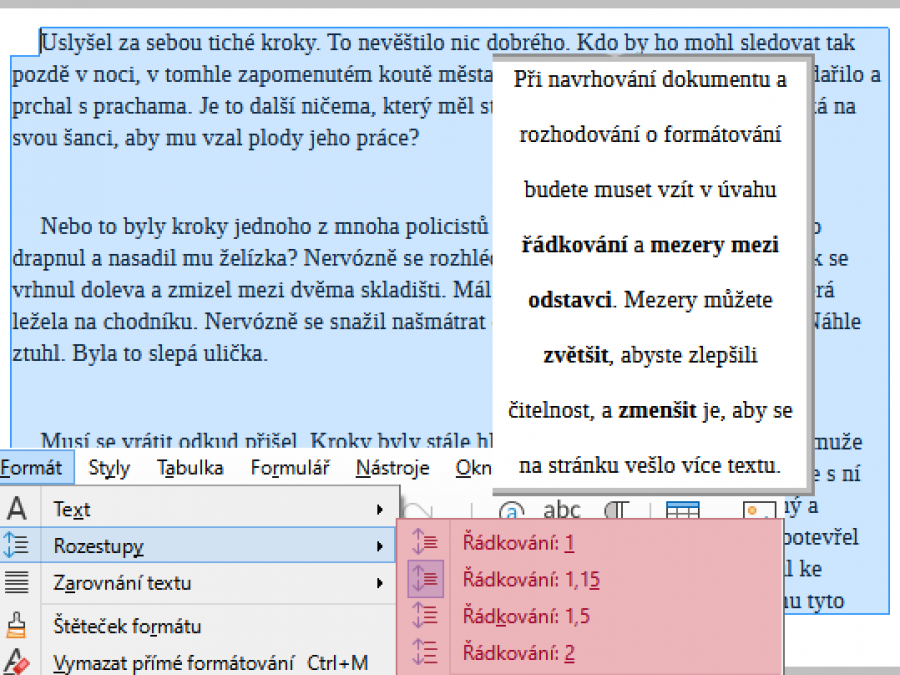Click icon beside Řádkování: 1
Image resolution: width=900 pixels, height=675 pixels.
click(x=425, y=542)
